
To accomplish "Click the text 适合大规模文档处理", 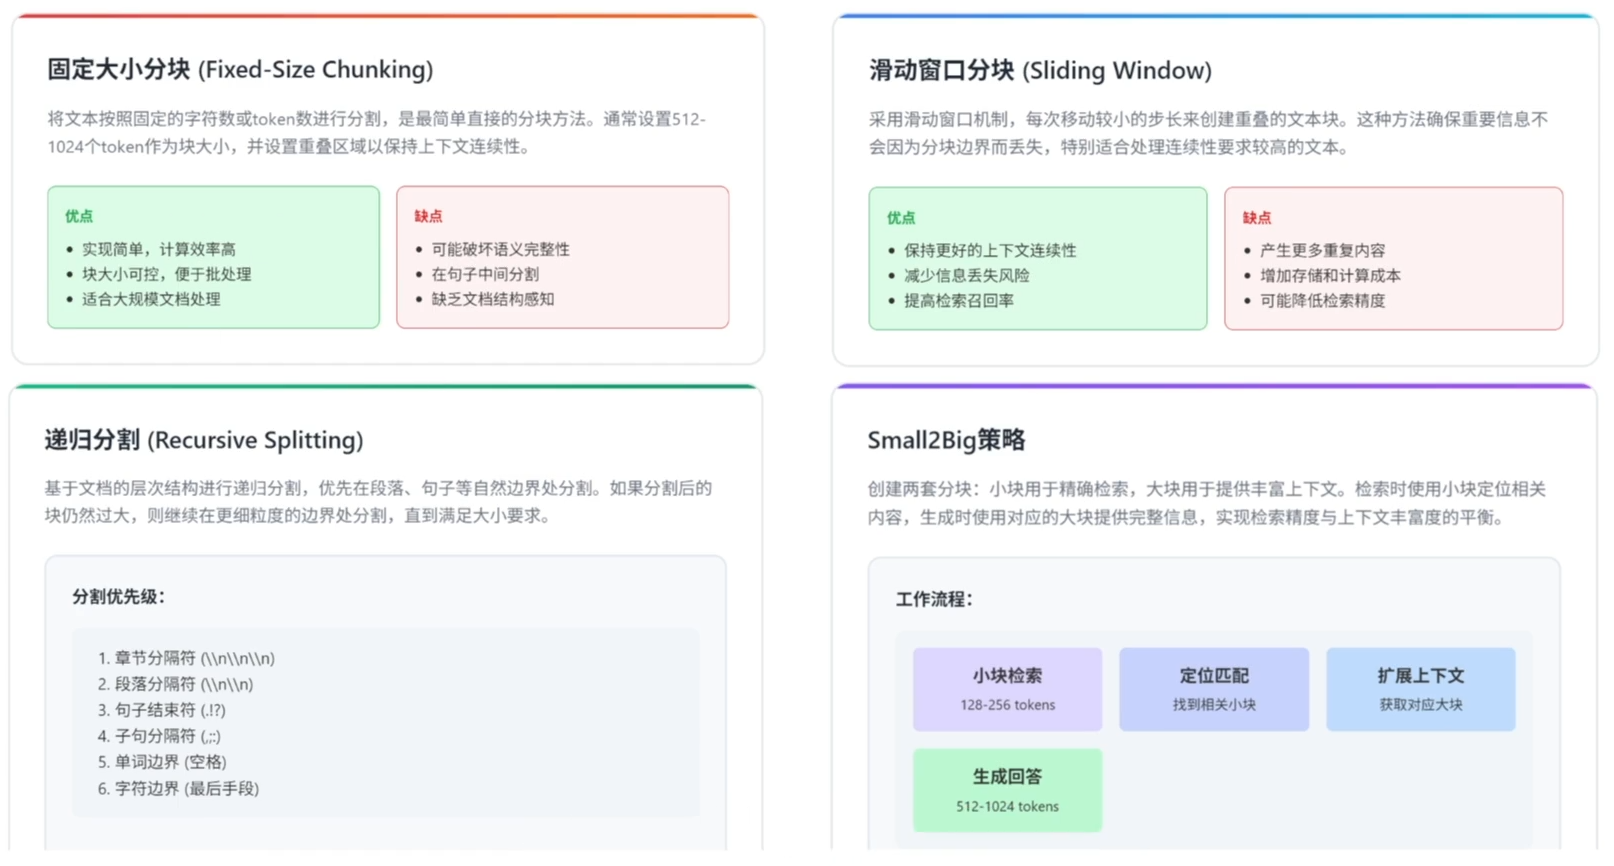I will click(151, 299).
